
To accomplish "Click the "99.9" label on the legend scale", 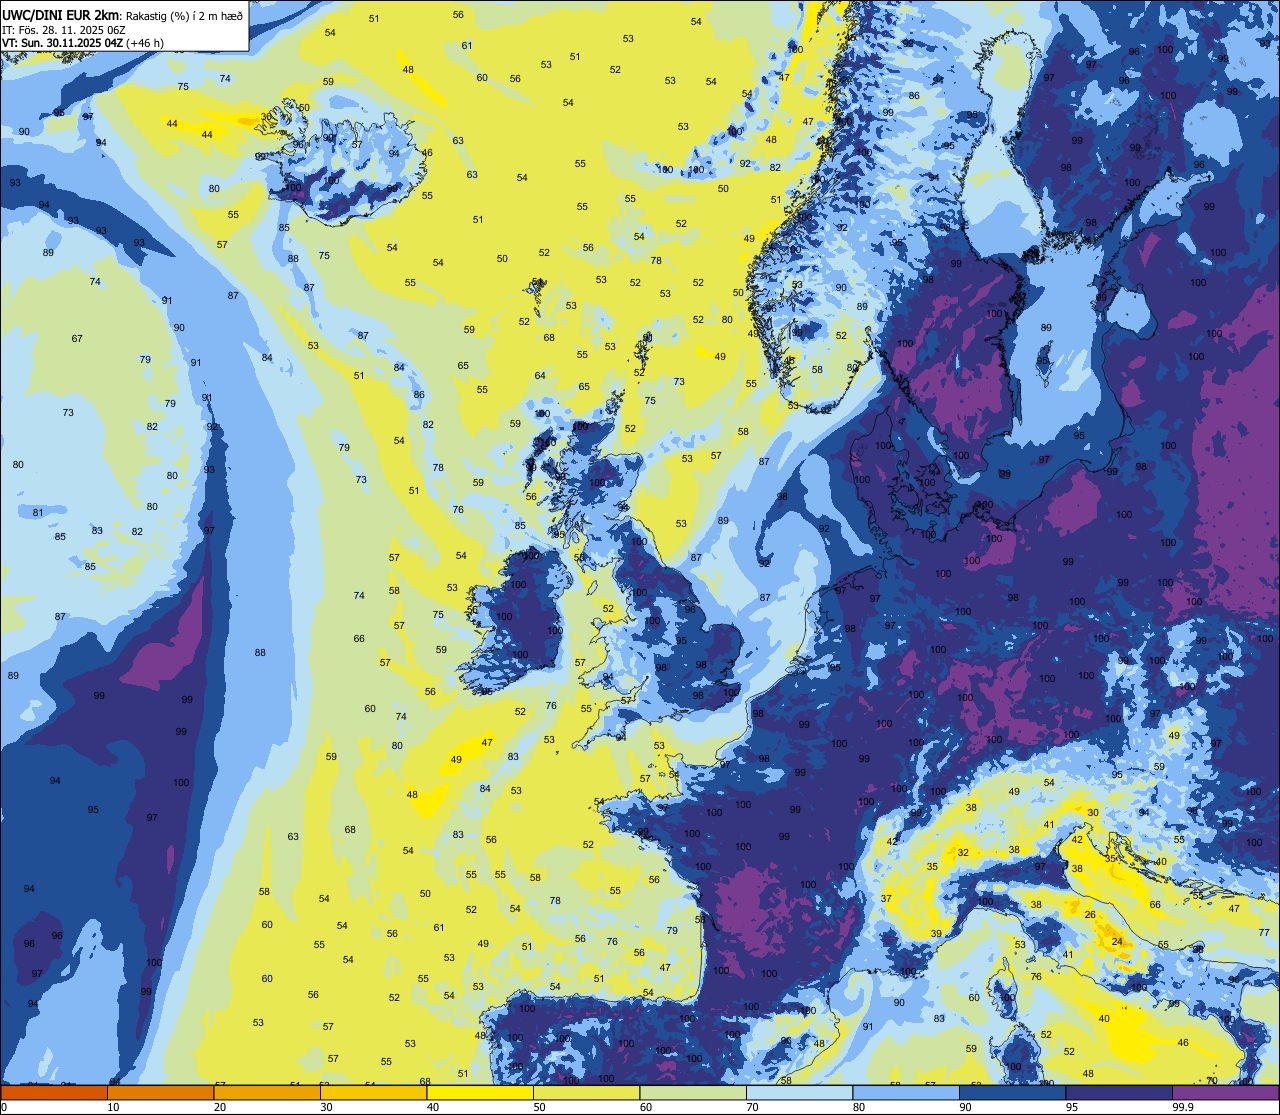I will [x=1184, y=1107].
